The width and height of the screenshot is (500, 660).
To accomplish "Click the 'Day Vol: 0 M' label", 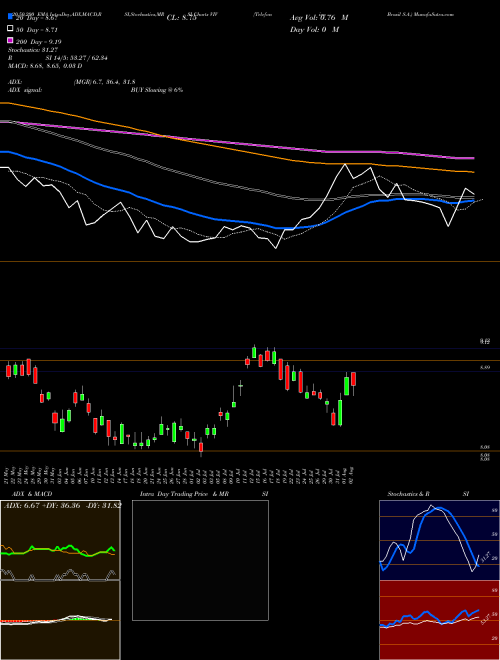I will click(314, 29).
